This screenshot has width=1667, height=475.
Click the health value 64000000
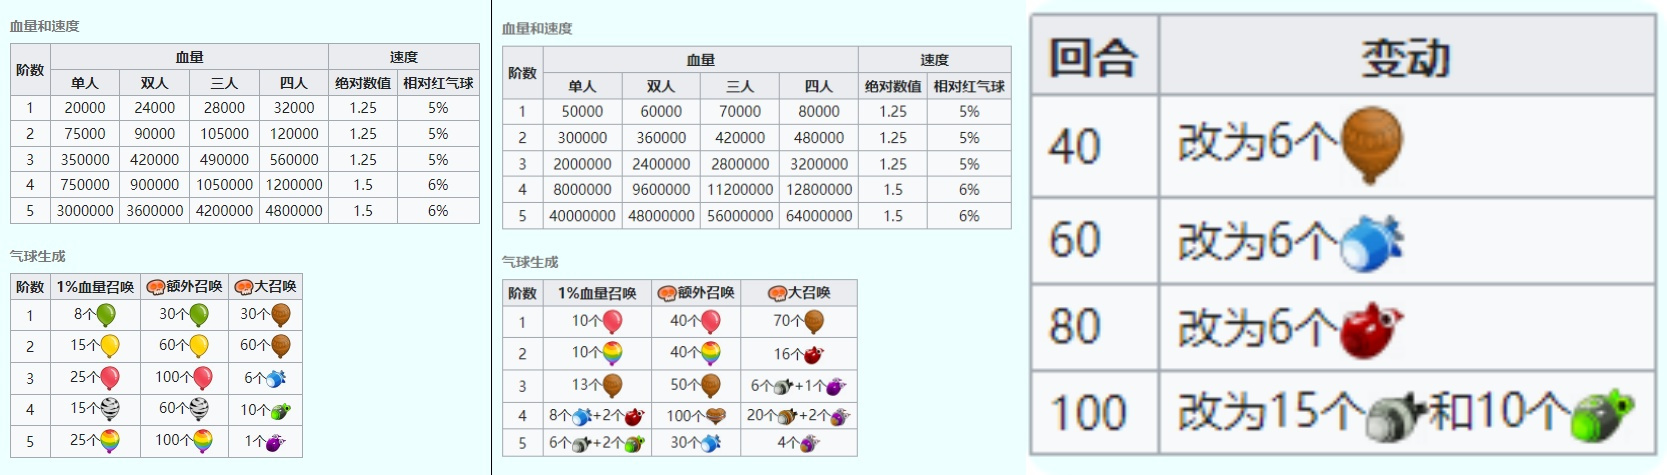819,216
